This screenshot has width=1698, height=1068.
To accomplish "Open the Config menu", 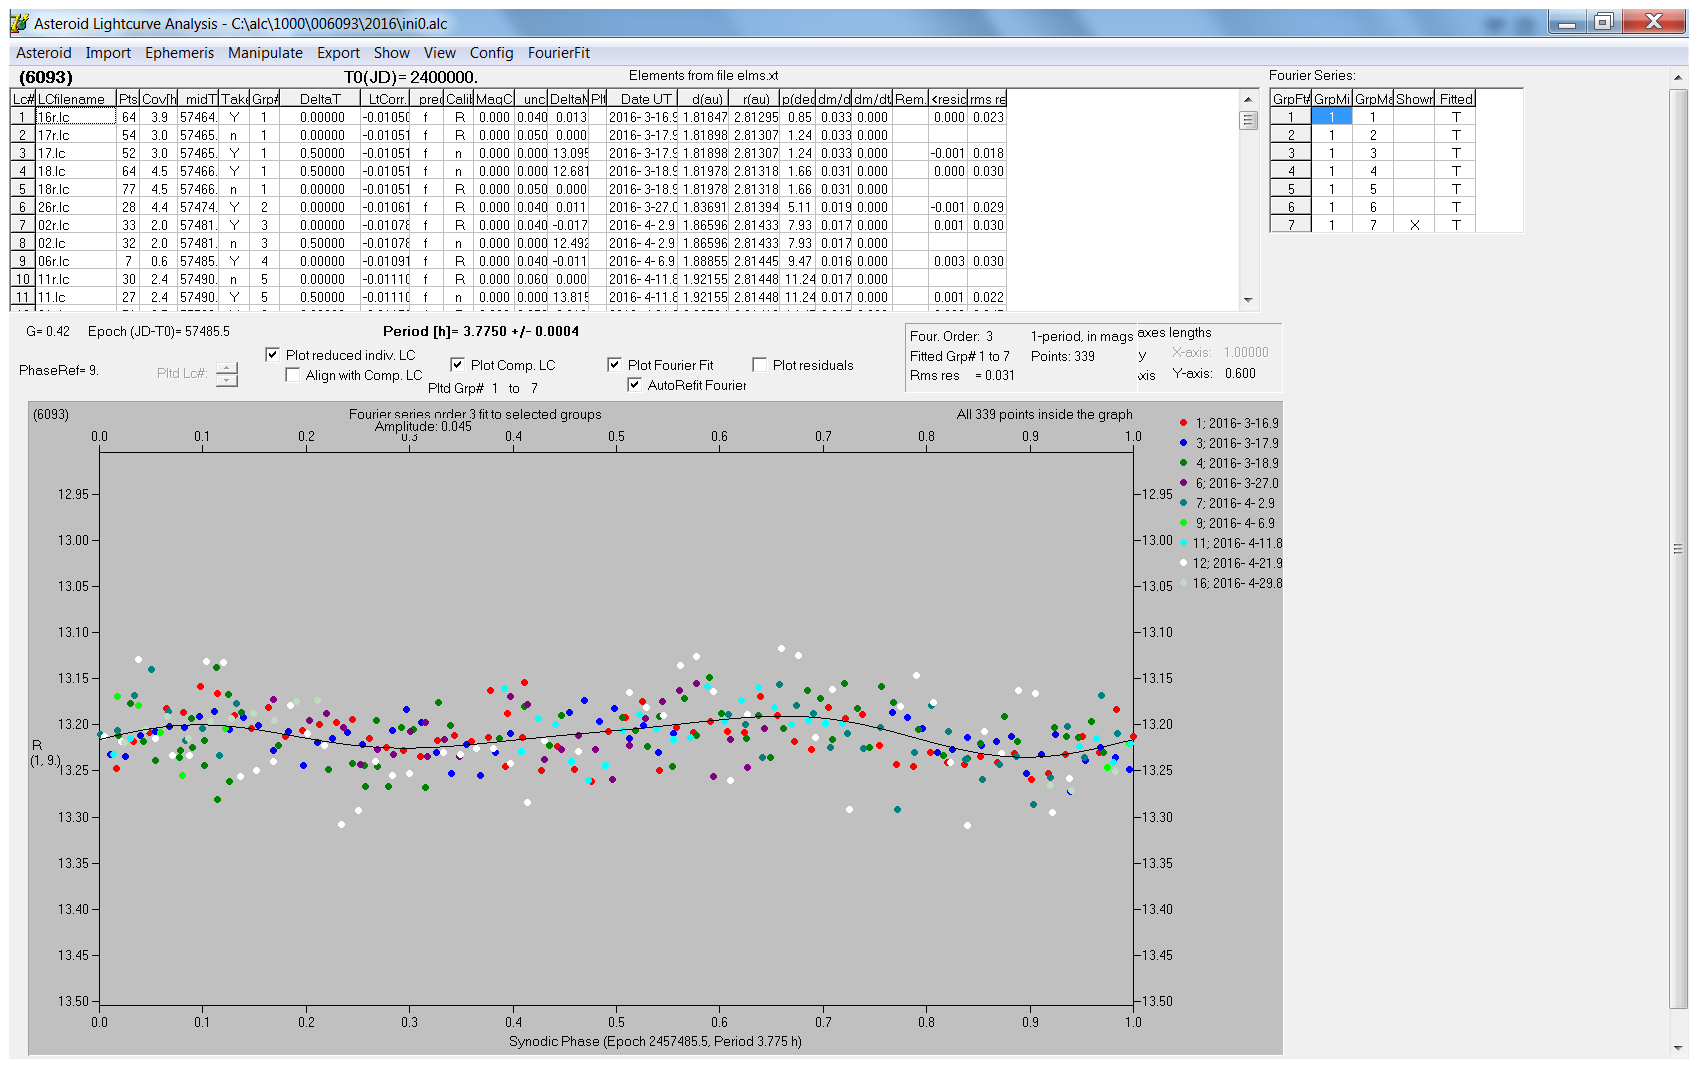I will pos(491,53).
